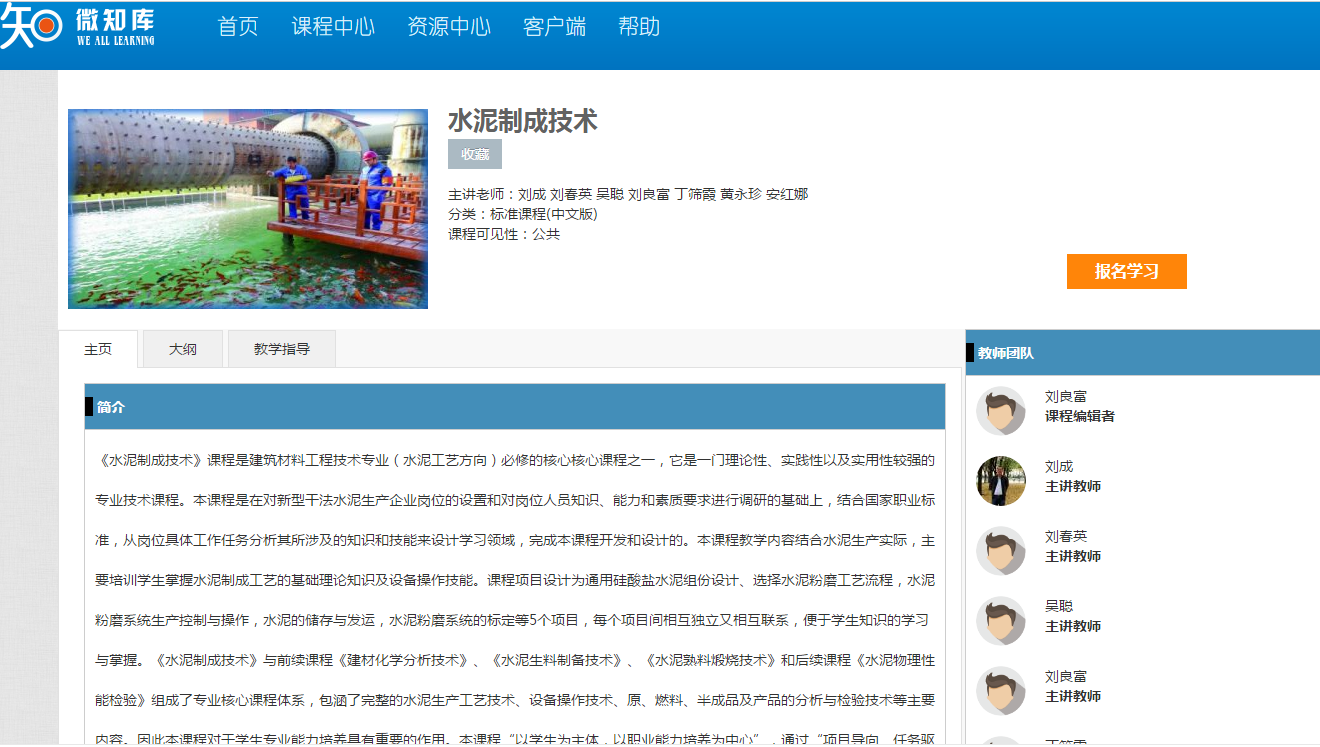The image size is (1320, 747).
Task: Click 吴聪's avatar icon
Action: coord(1001,621)
